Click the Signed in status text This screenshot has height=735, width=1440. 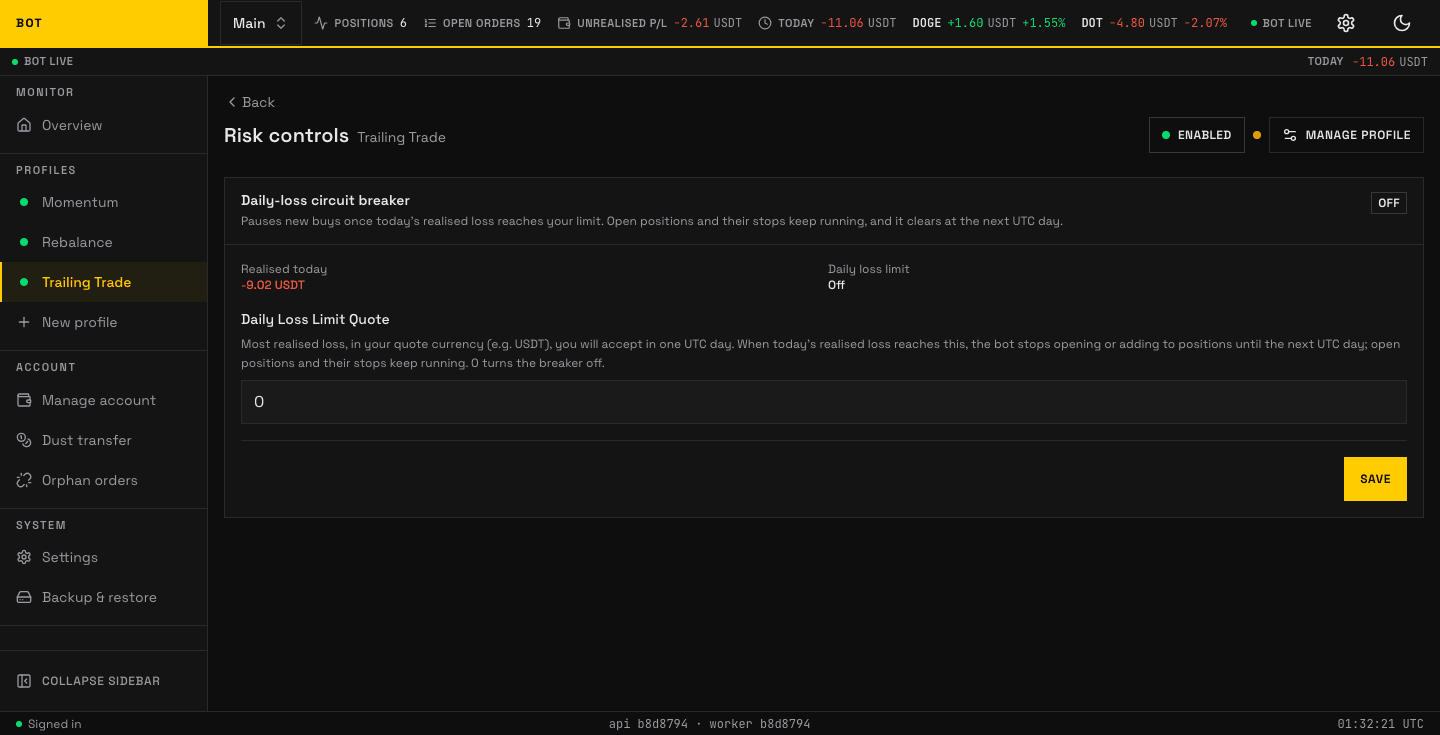pyautogui.click(x=54, y=724)
